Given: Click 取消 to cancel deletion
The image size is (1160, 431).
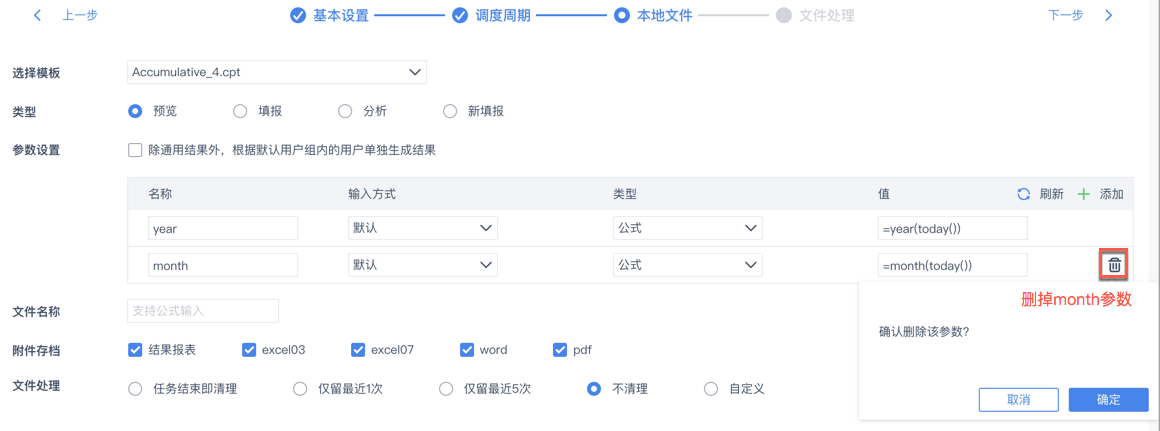Looking at the screenshot, I should point(1018,399).
